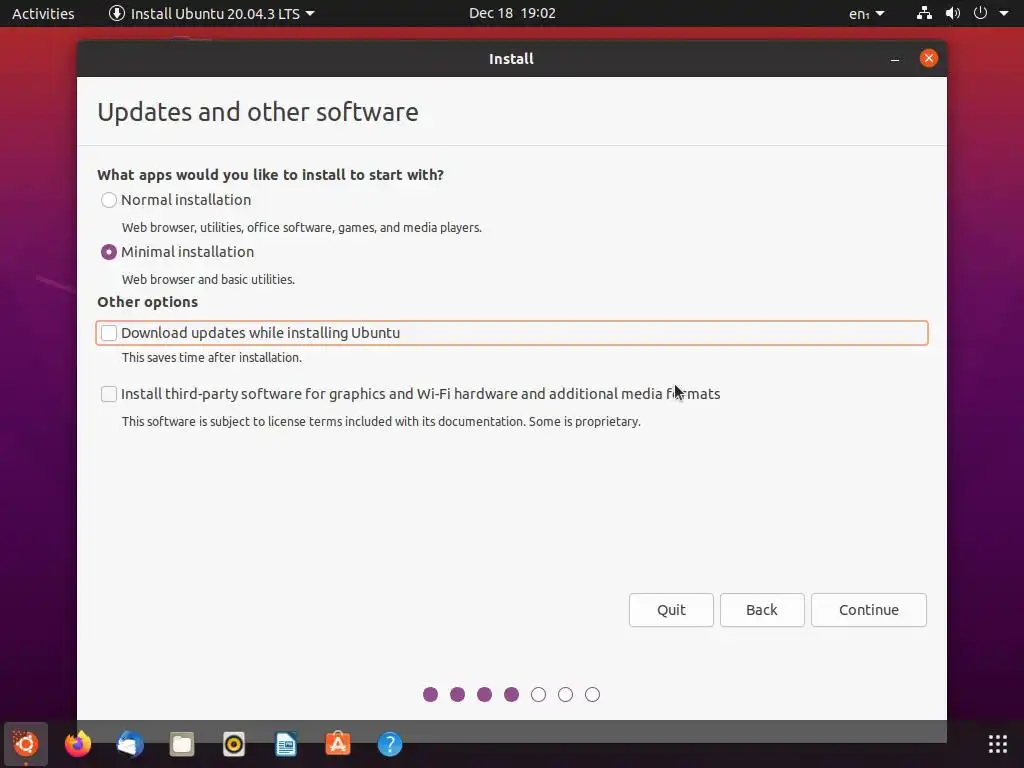Open Ubuntu Software from the dock

pos(338,744)
